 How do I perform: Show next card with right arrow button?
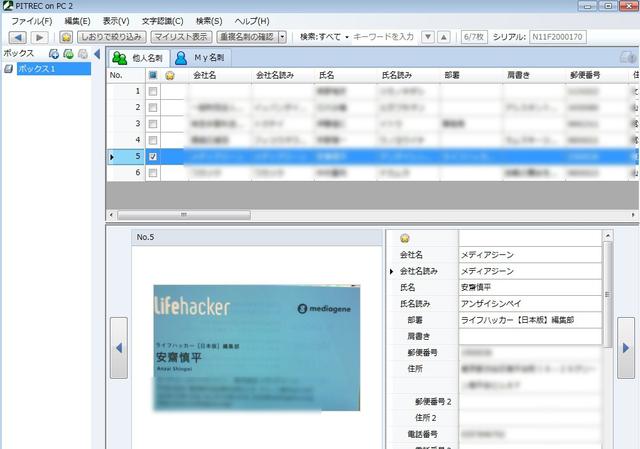[x=626, y=348]
